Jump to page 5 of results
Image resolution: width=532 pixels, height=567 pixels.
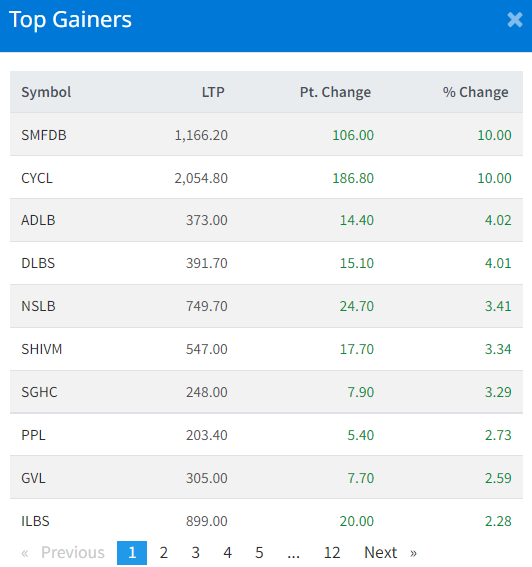click(259, 553)
